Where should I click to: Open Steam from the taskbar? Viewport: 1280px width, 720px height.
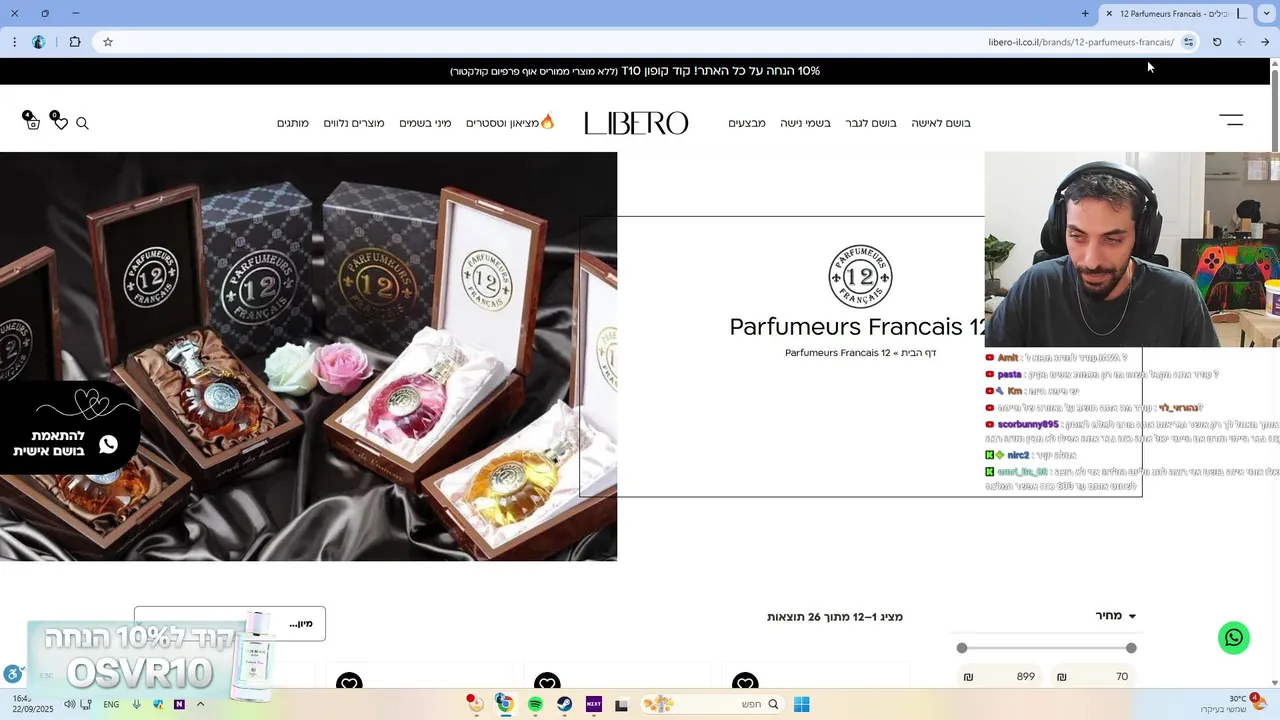[564, 704]
